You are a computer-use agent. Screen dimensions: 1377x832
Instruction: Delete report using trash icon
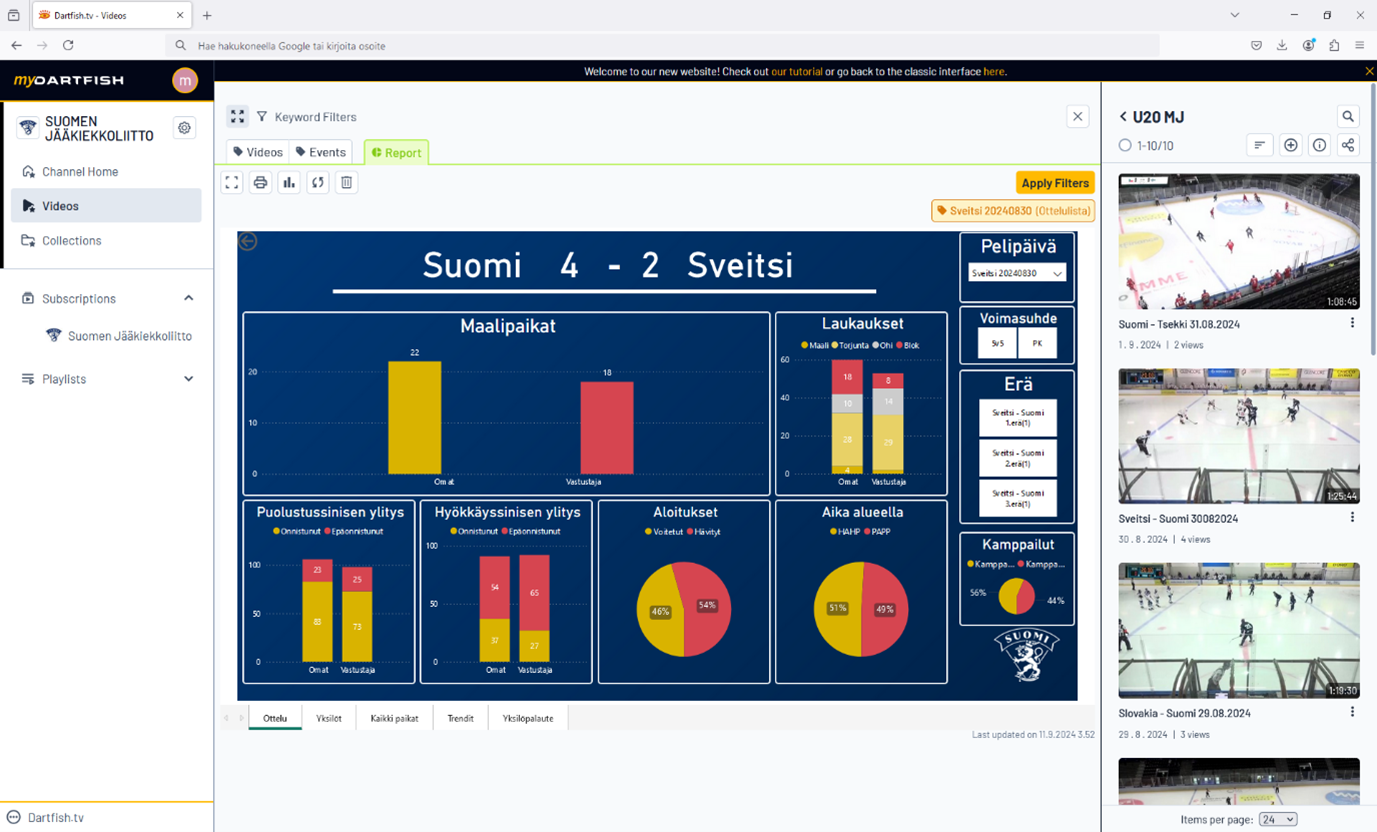click(x=346, y=182)
